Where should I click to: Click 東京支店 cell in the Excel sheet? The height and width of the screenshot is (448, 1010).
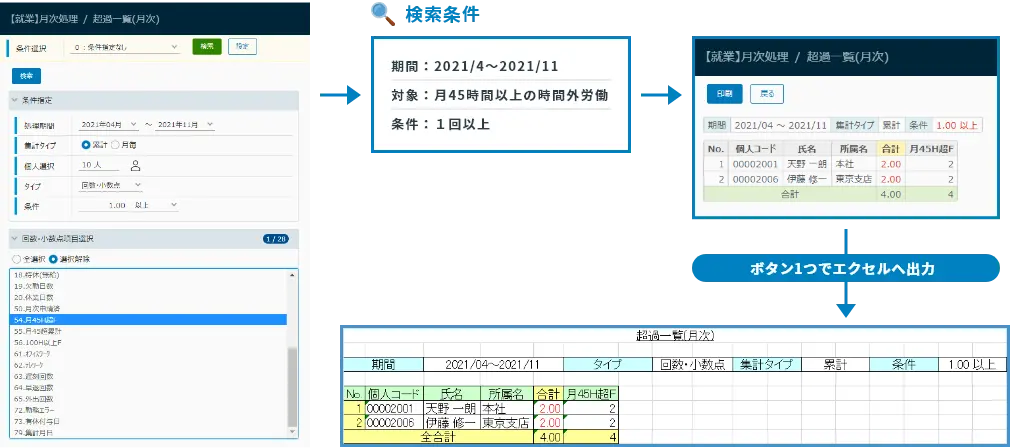[x=506, y=423]
